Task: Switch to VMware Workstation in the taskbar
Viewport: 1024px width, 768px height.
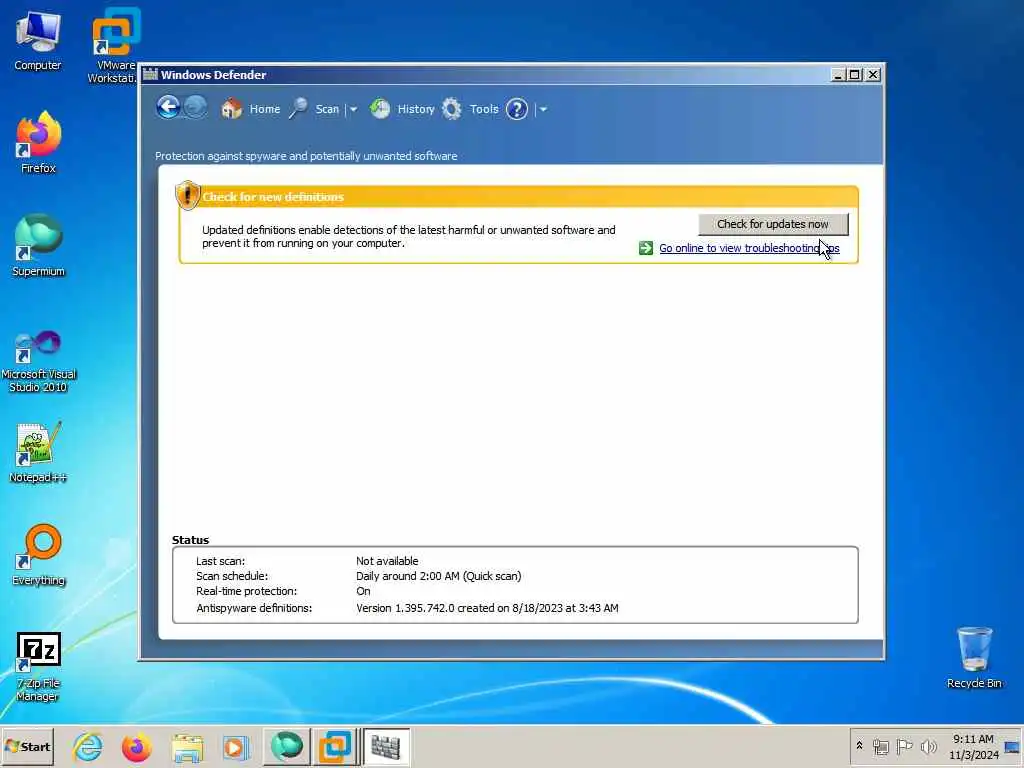Action: coord(335,746)
